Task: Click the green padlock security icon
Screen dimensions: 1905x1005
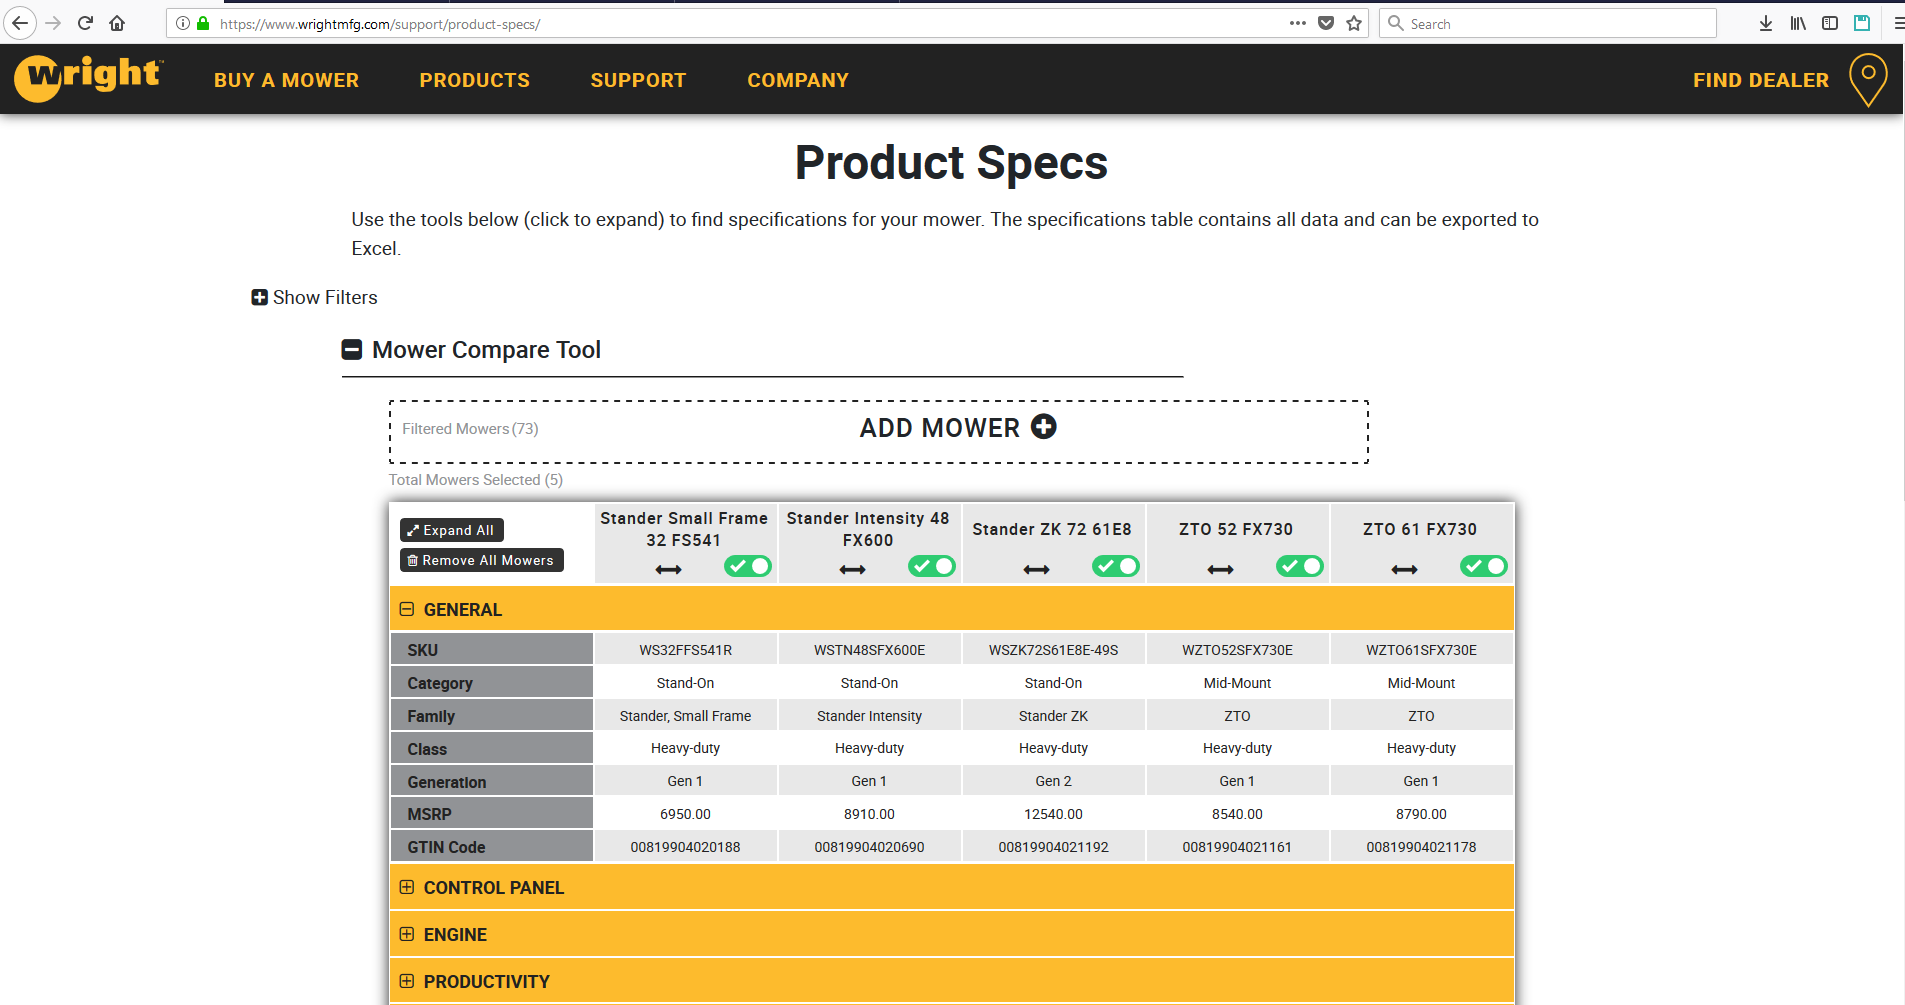Action: tap(203, 23)
